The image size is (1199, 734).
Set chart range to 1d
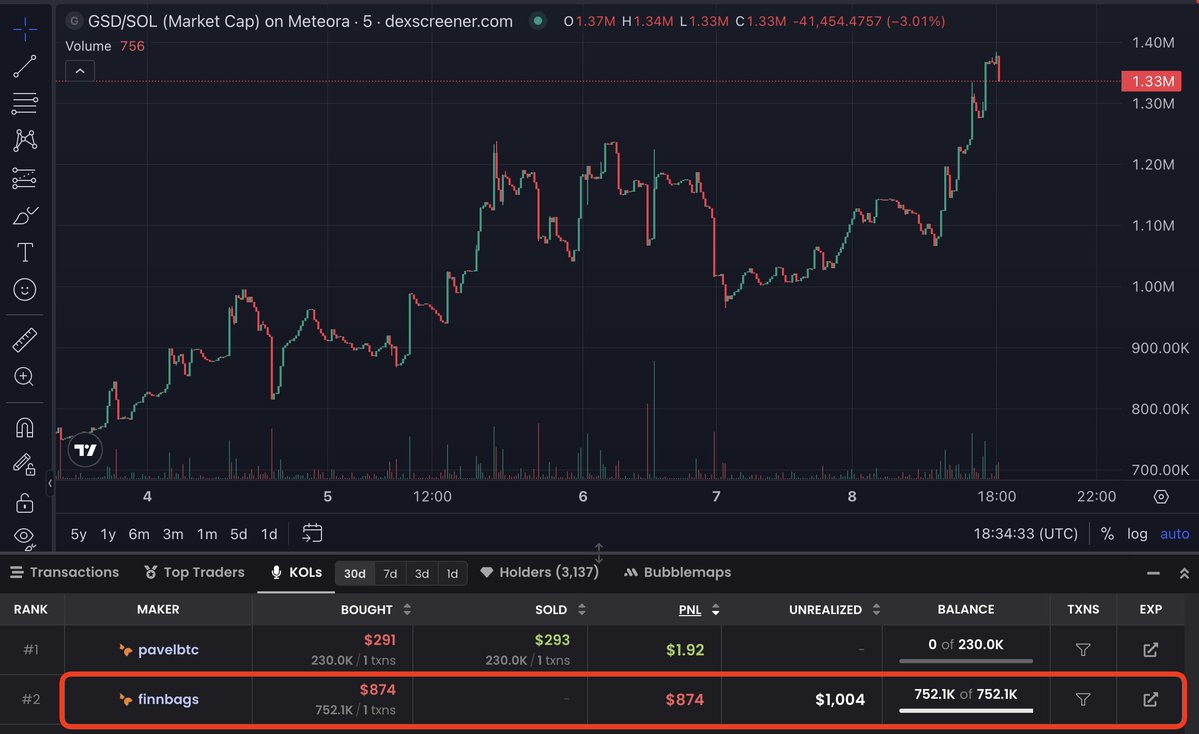pos(269,534)
